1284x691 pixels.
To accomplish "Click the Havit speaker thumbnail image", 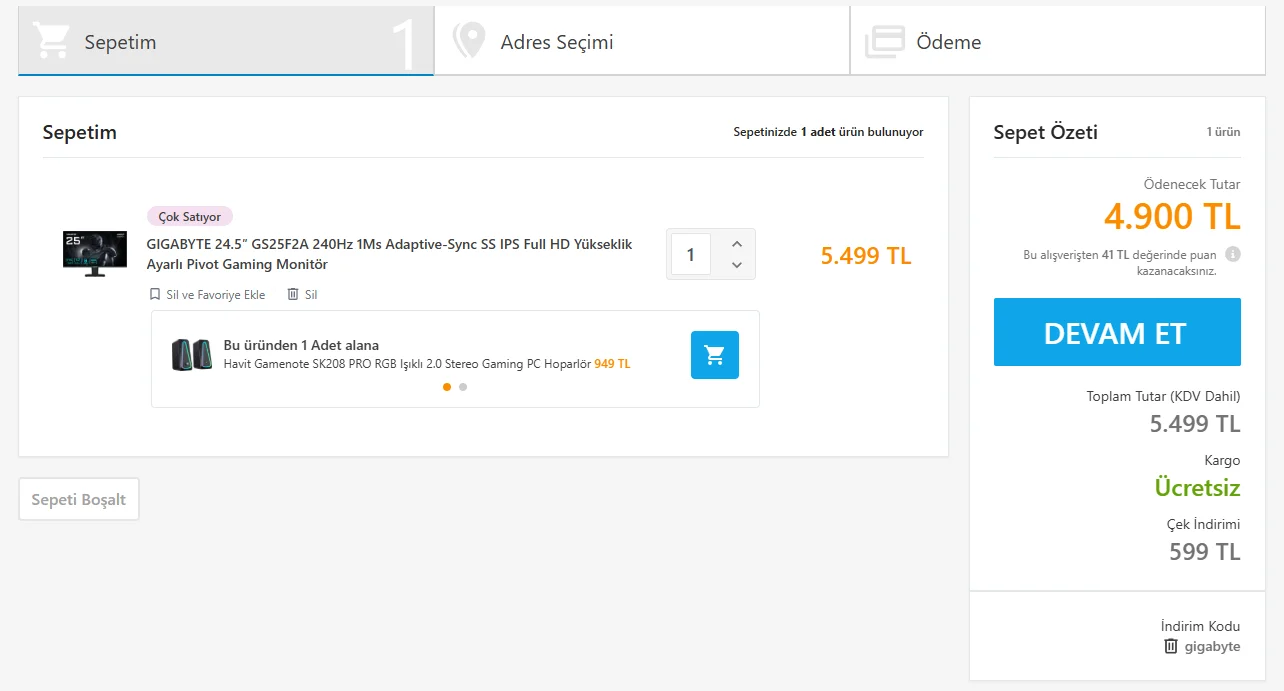I will [192, 355].
